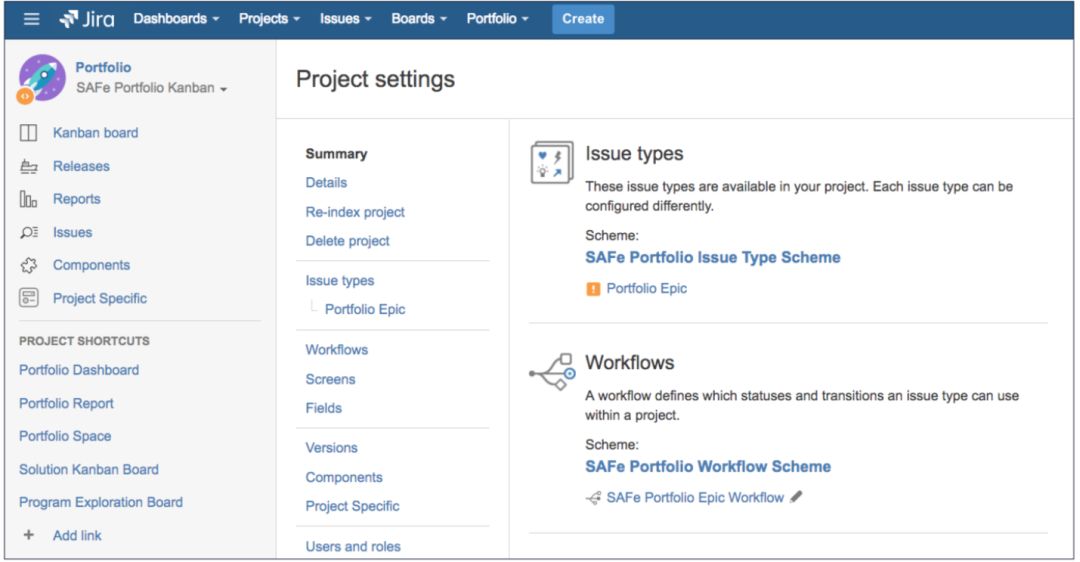
Task: Select the nested Portfolio Epic navigation item
Action: tap(365, 309)
